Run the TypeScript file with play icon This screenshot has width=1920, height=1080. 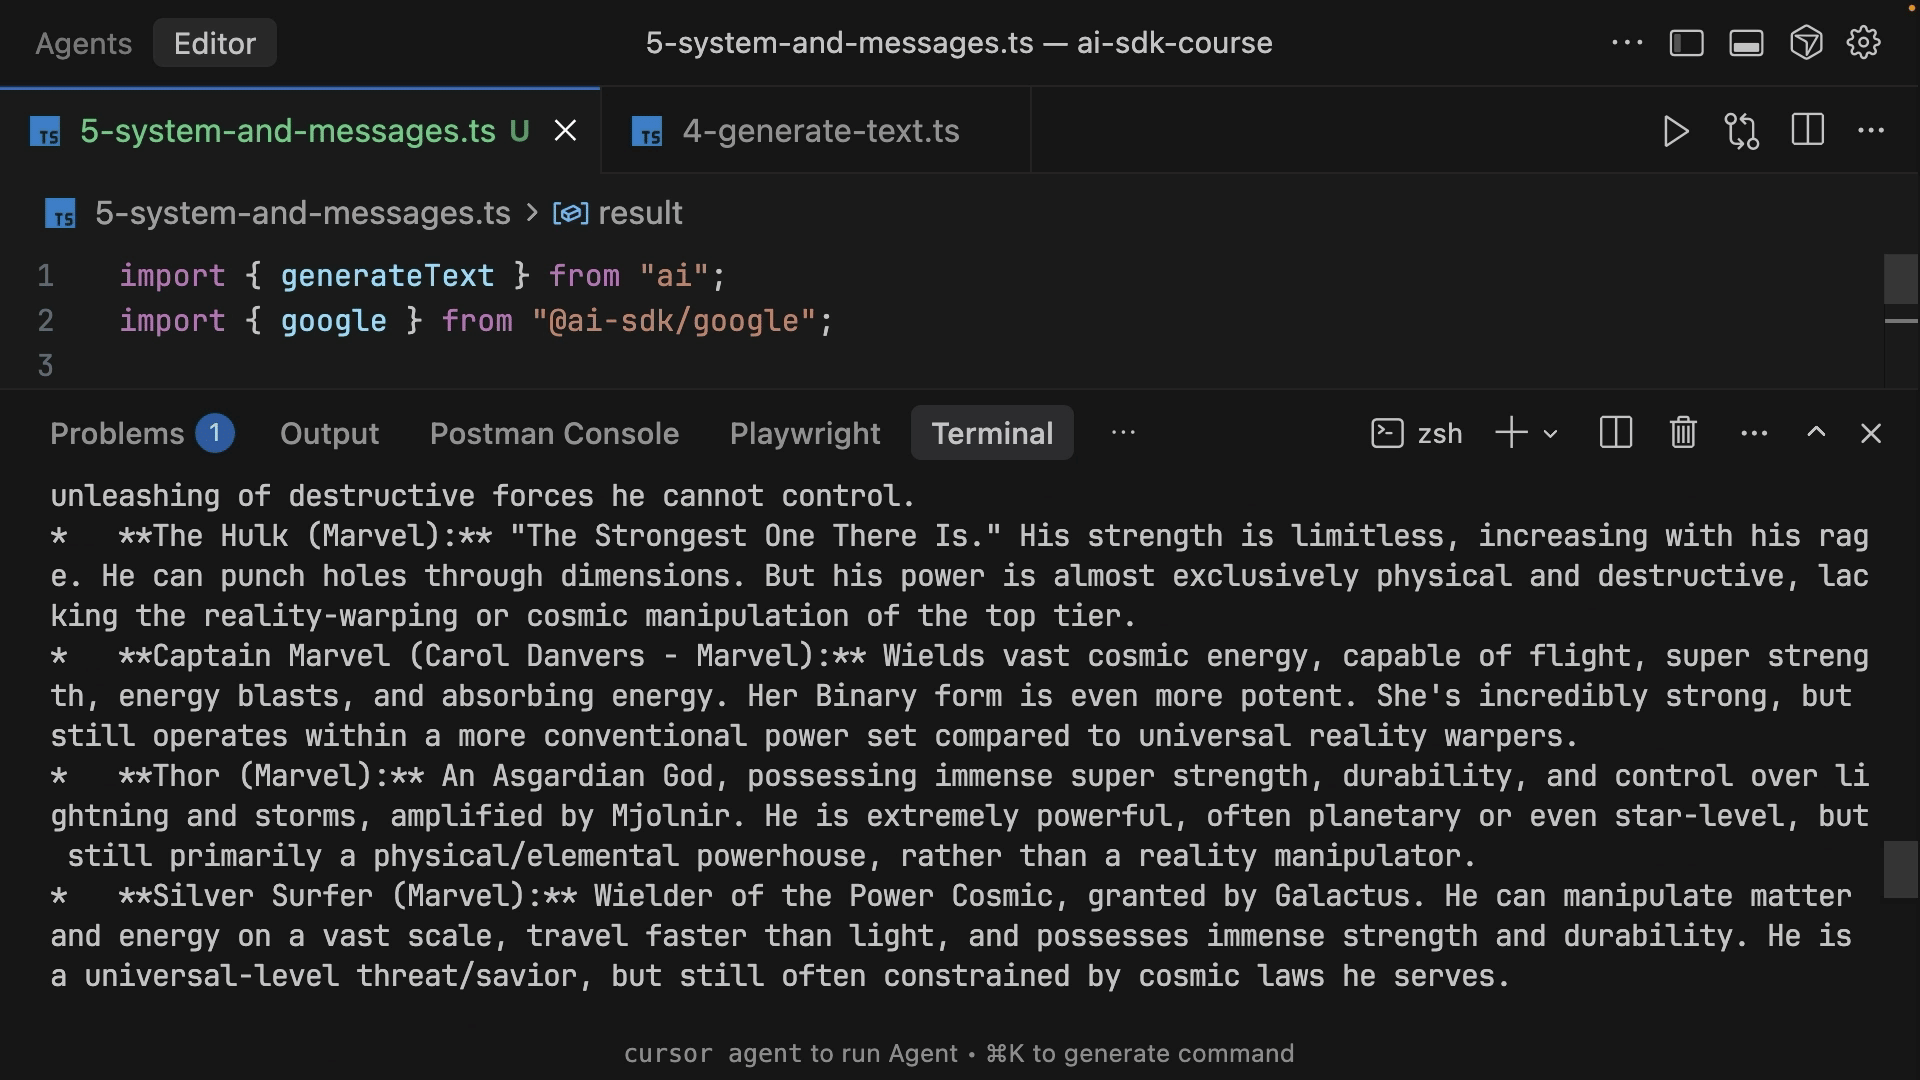(1676, 131)
